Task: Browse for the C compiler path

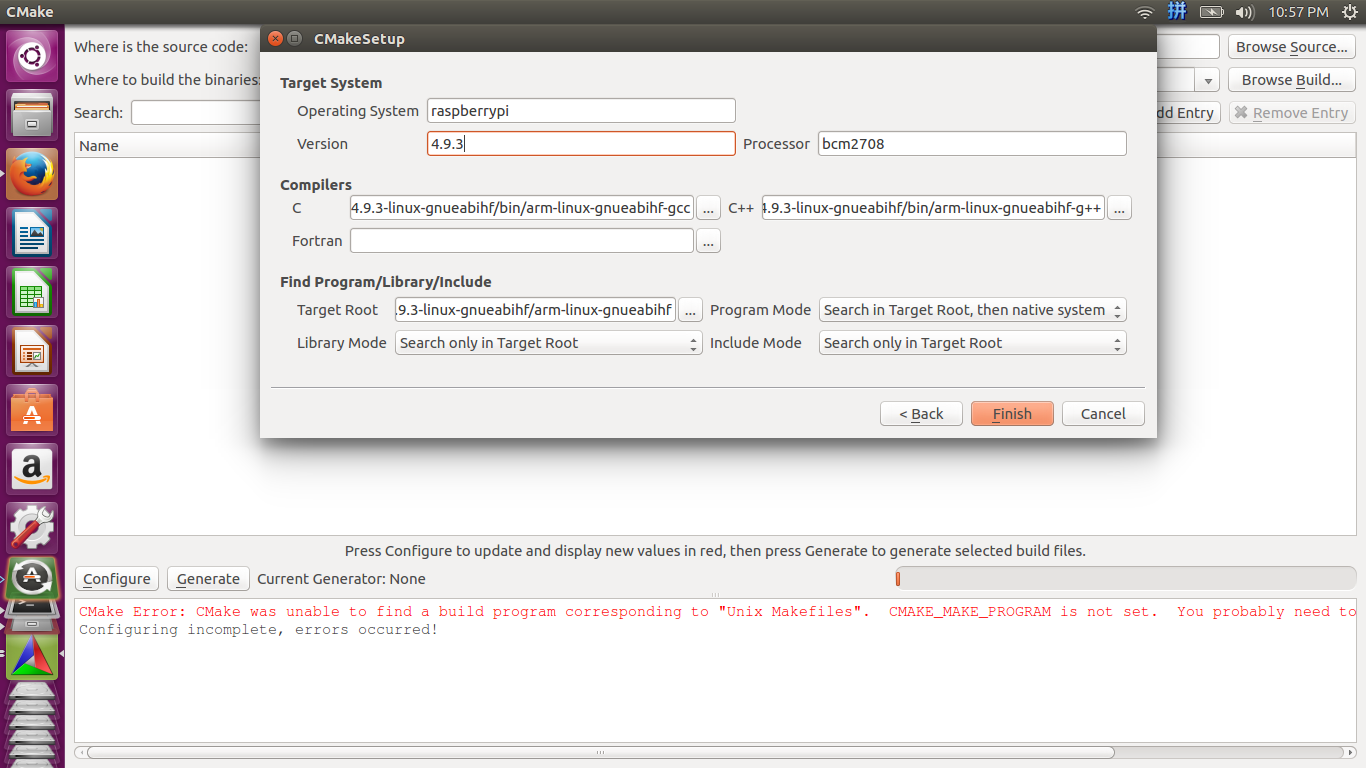Action: [x=708, y=208]
